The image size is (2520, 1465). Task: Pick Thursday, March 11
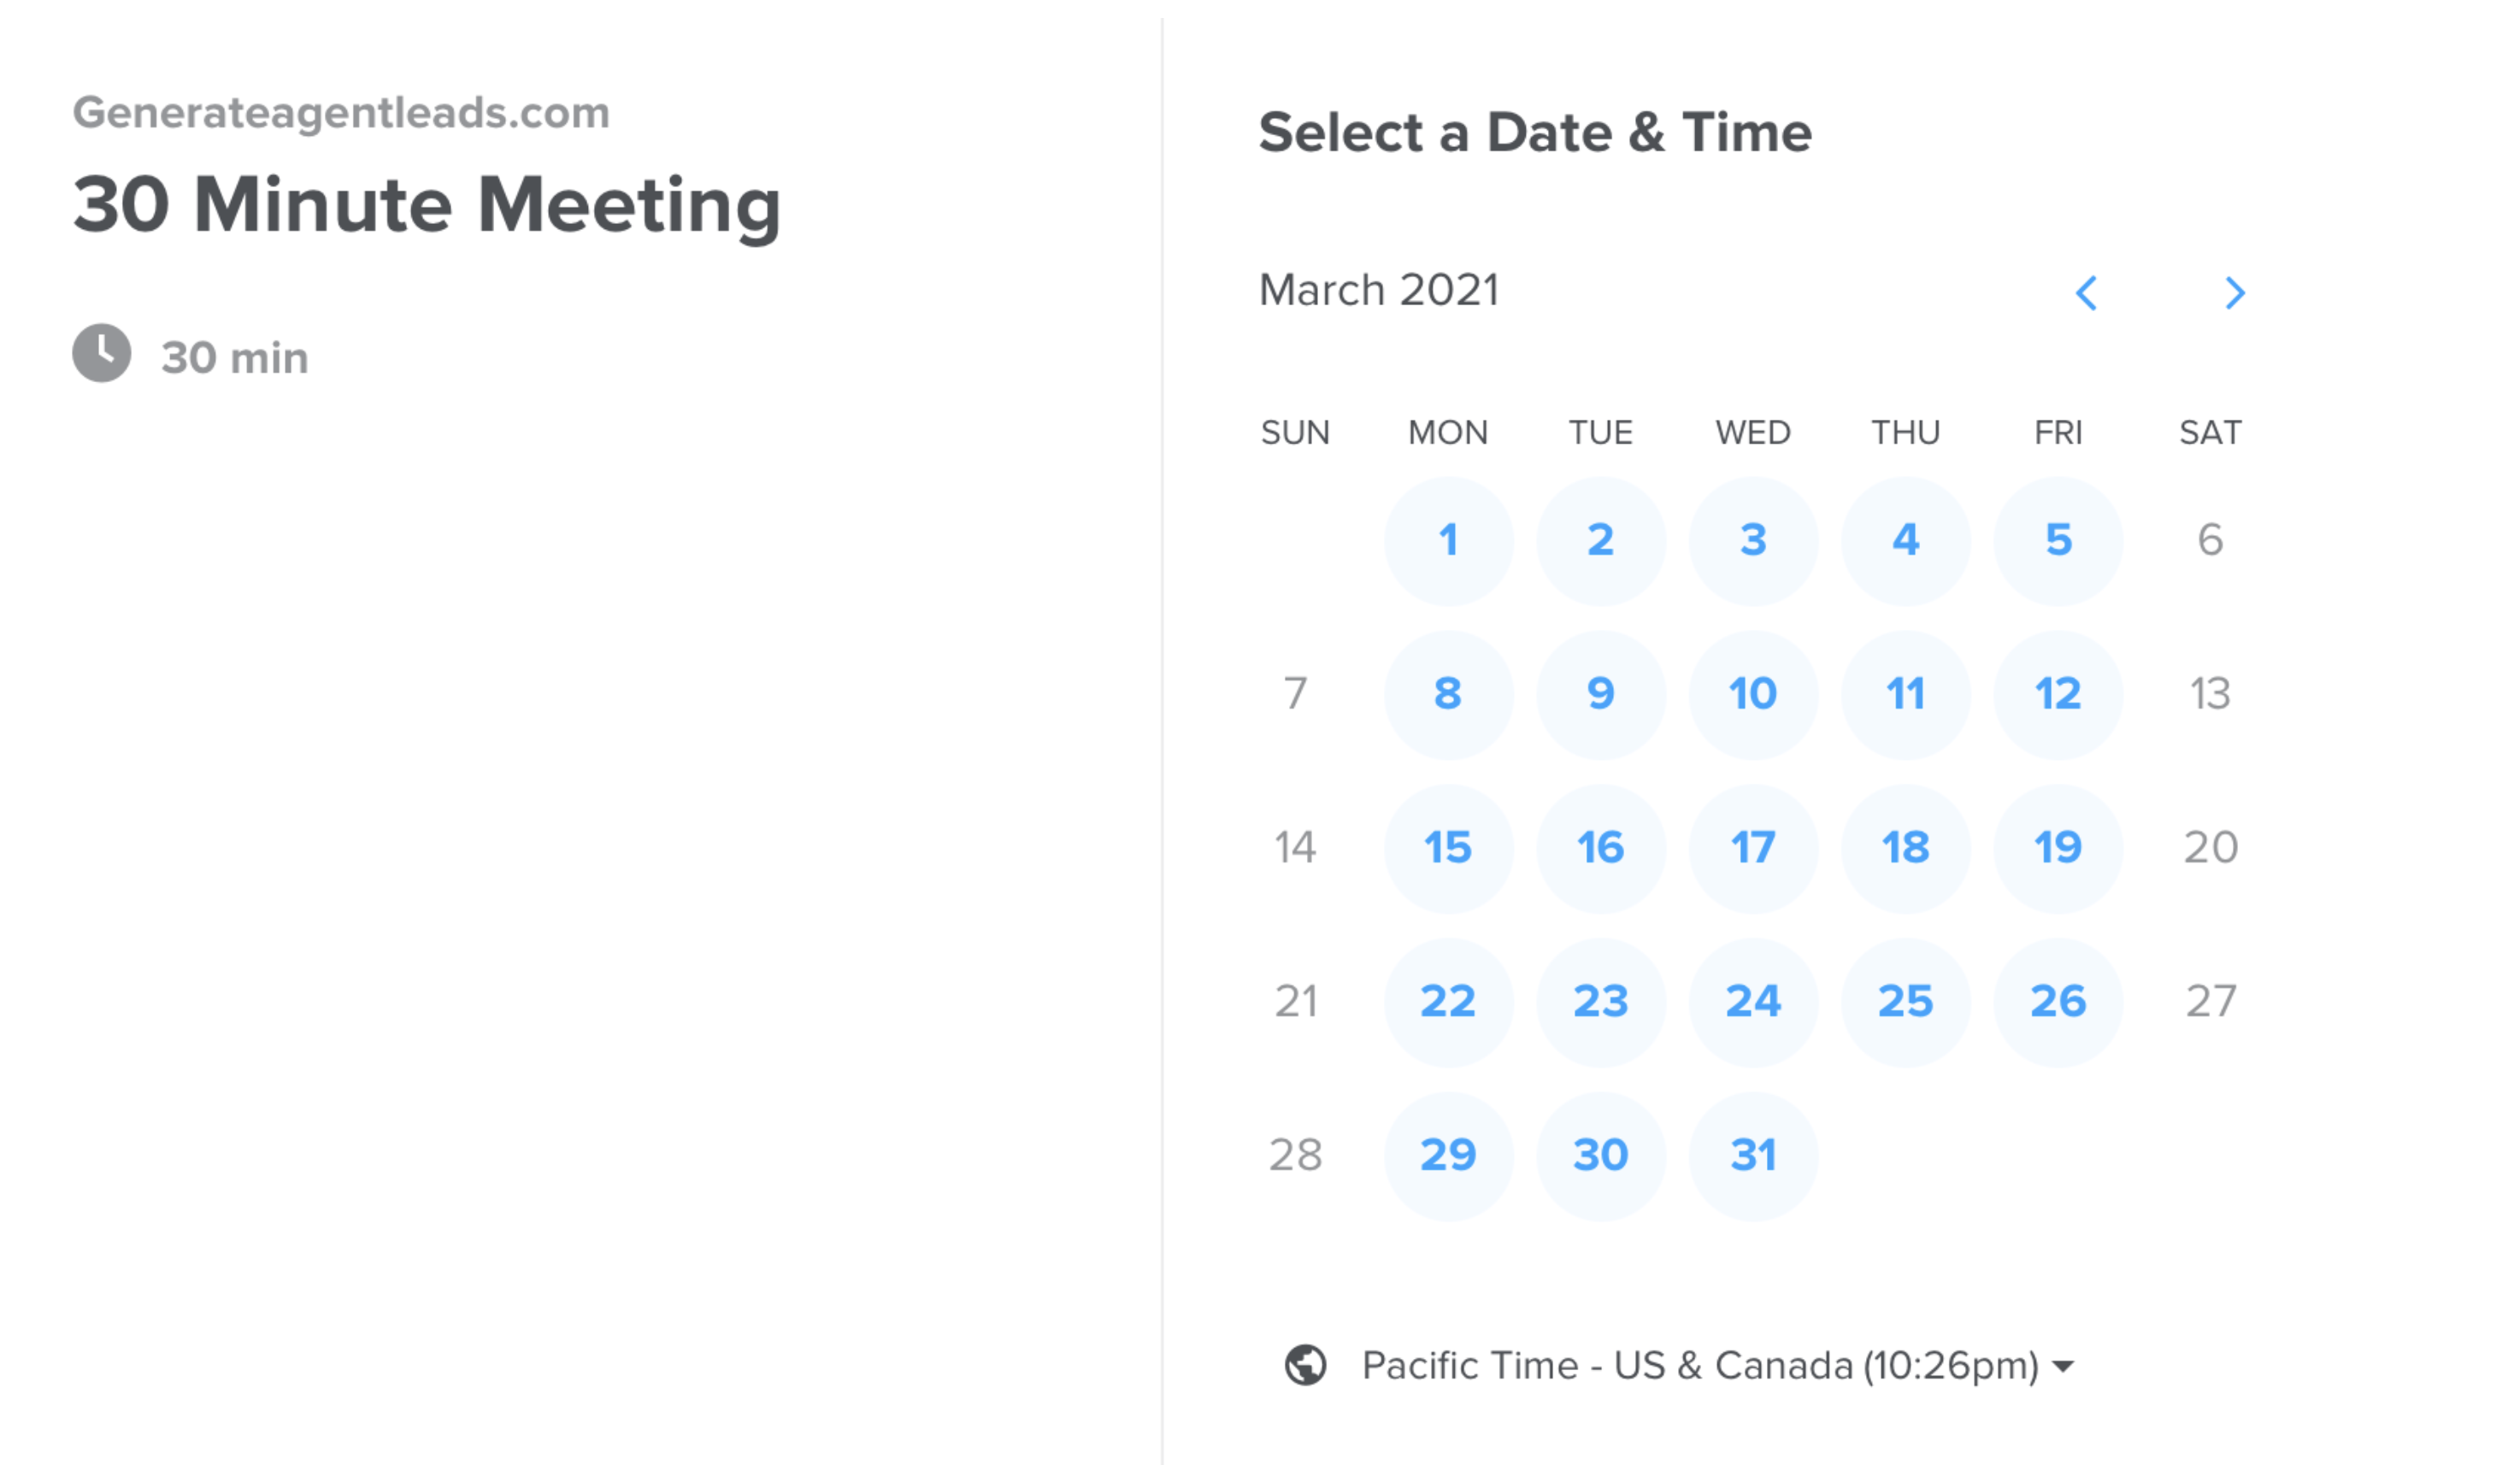[1905, 694]
